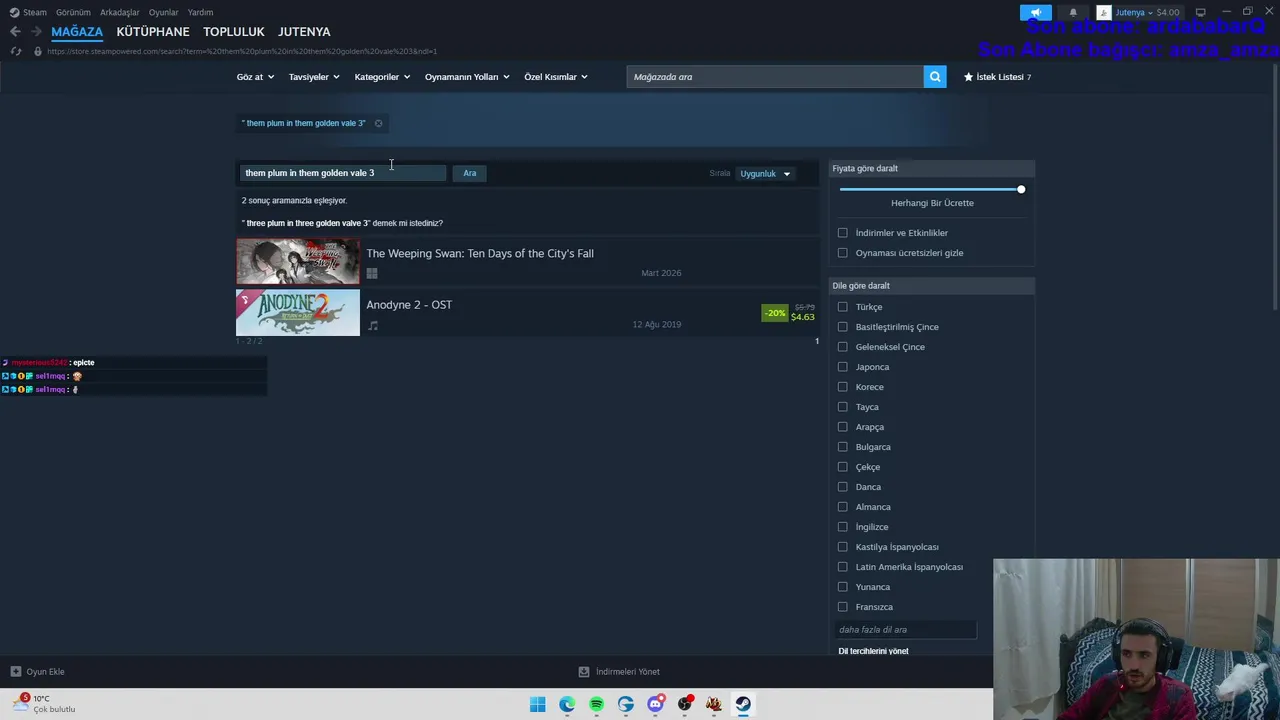The image size is (1280, 720).
Task: Expand the Göz at dropdown
Action: (255, 77)
